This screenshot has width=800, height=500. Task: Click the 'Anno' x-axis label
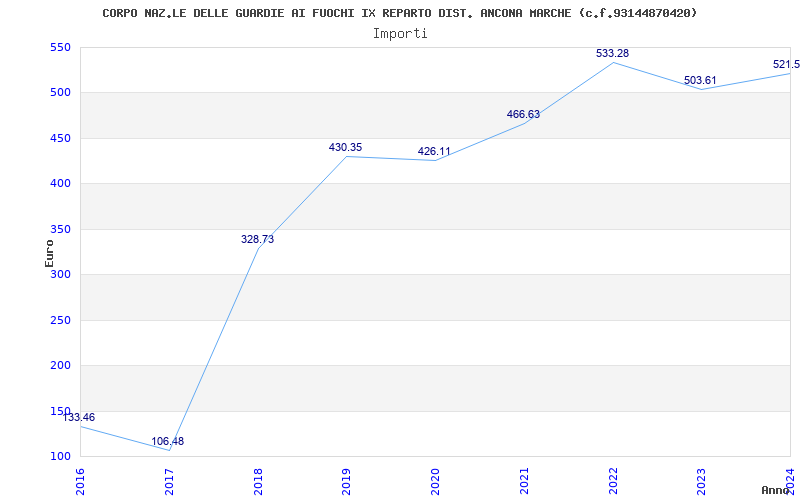pyautogui.click(x=774, y=490)
